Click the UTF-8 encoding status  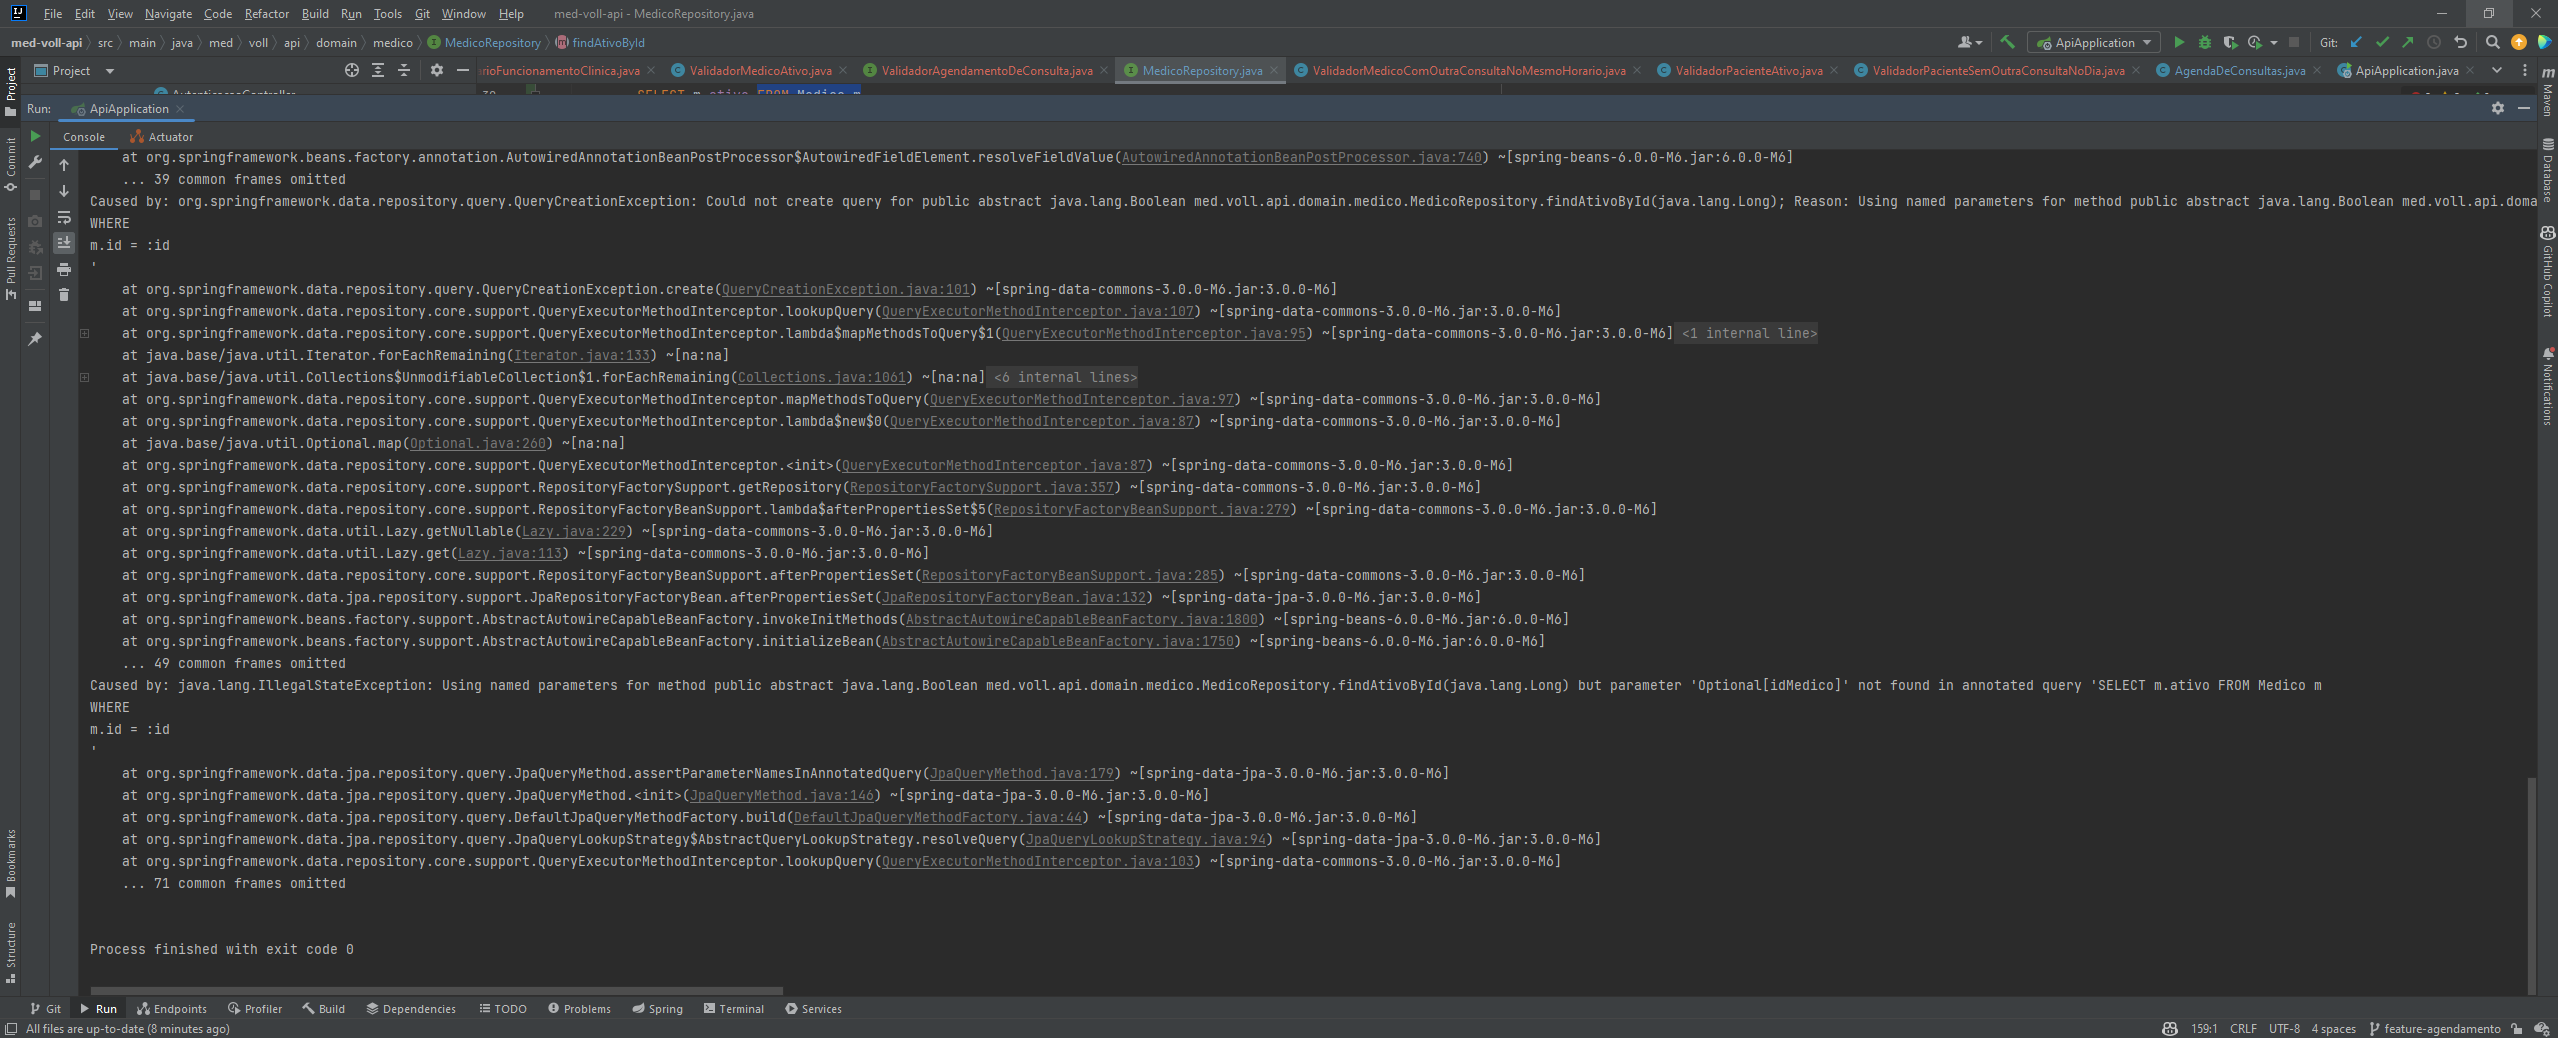coord(2284,1028)
